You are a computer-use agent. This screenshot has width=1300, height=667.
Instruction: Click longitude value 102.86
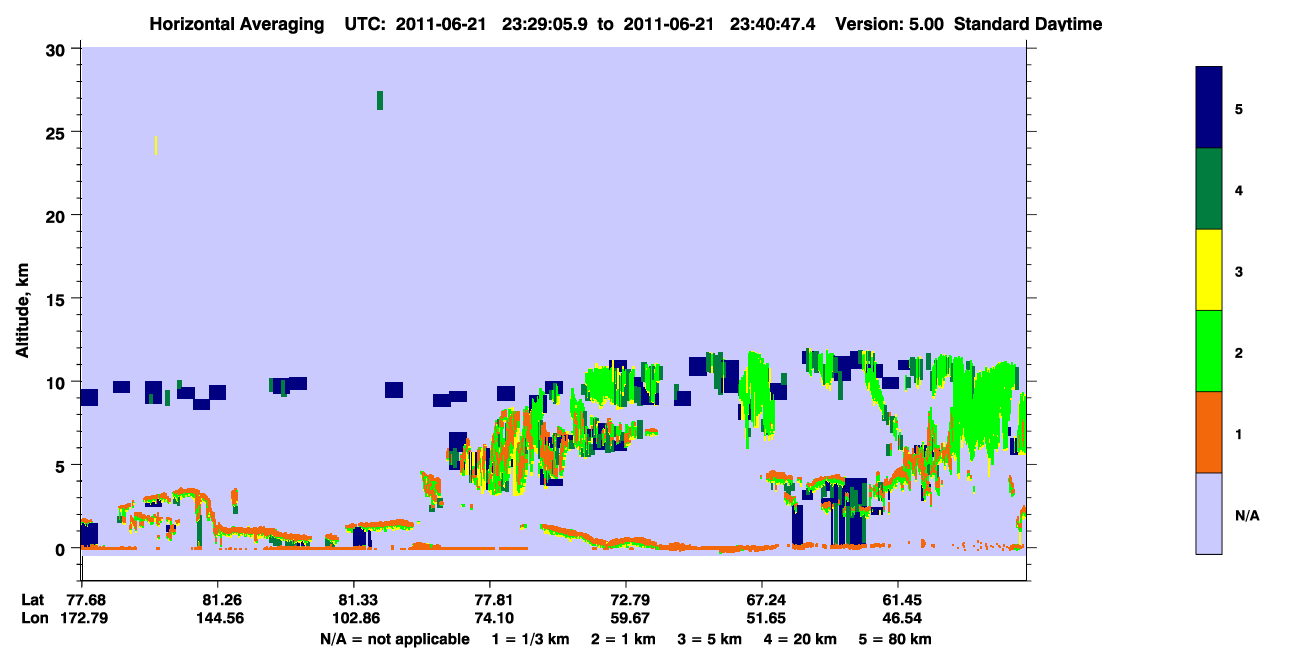point(354,618)
